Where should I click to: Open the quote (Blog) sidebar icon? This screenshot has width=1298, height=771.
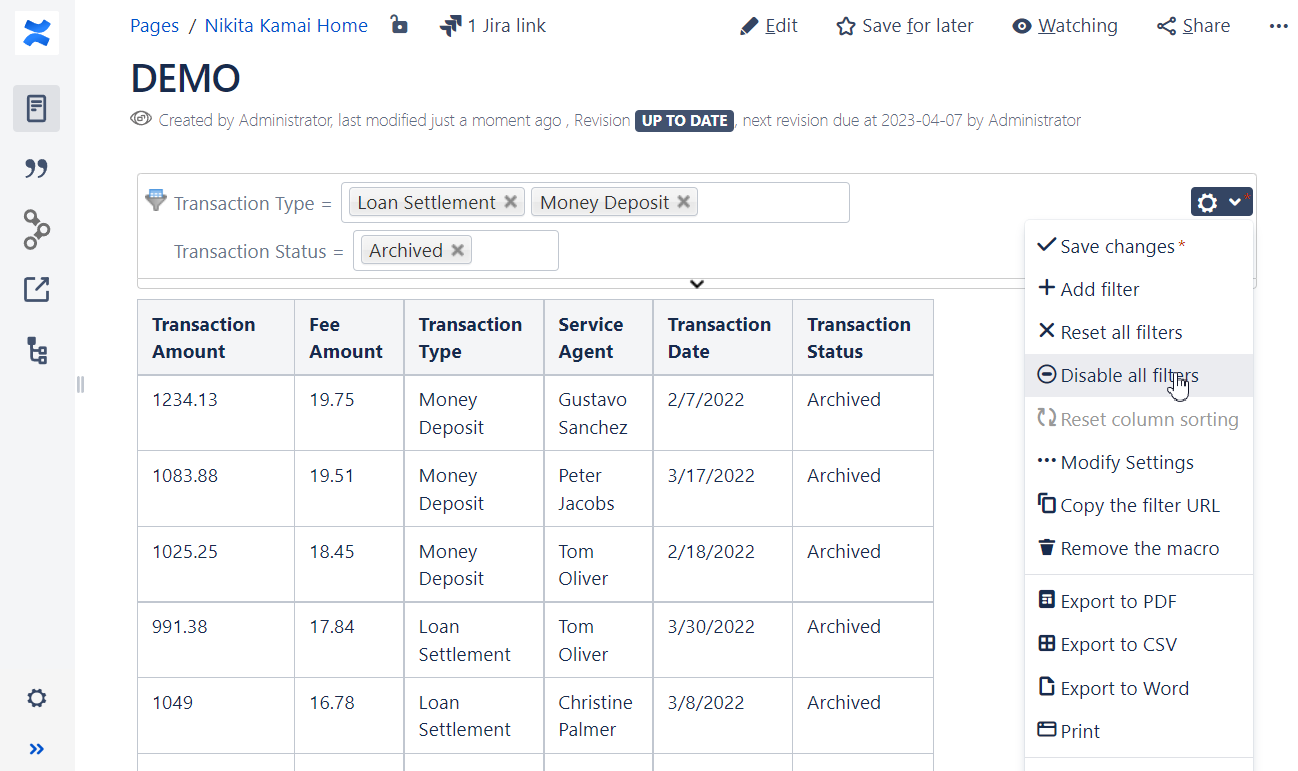point(37,168)
